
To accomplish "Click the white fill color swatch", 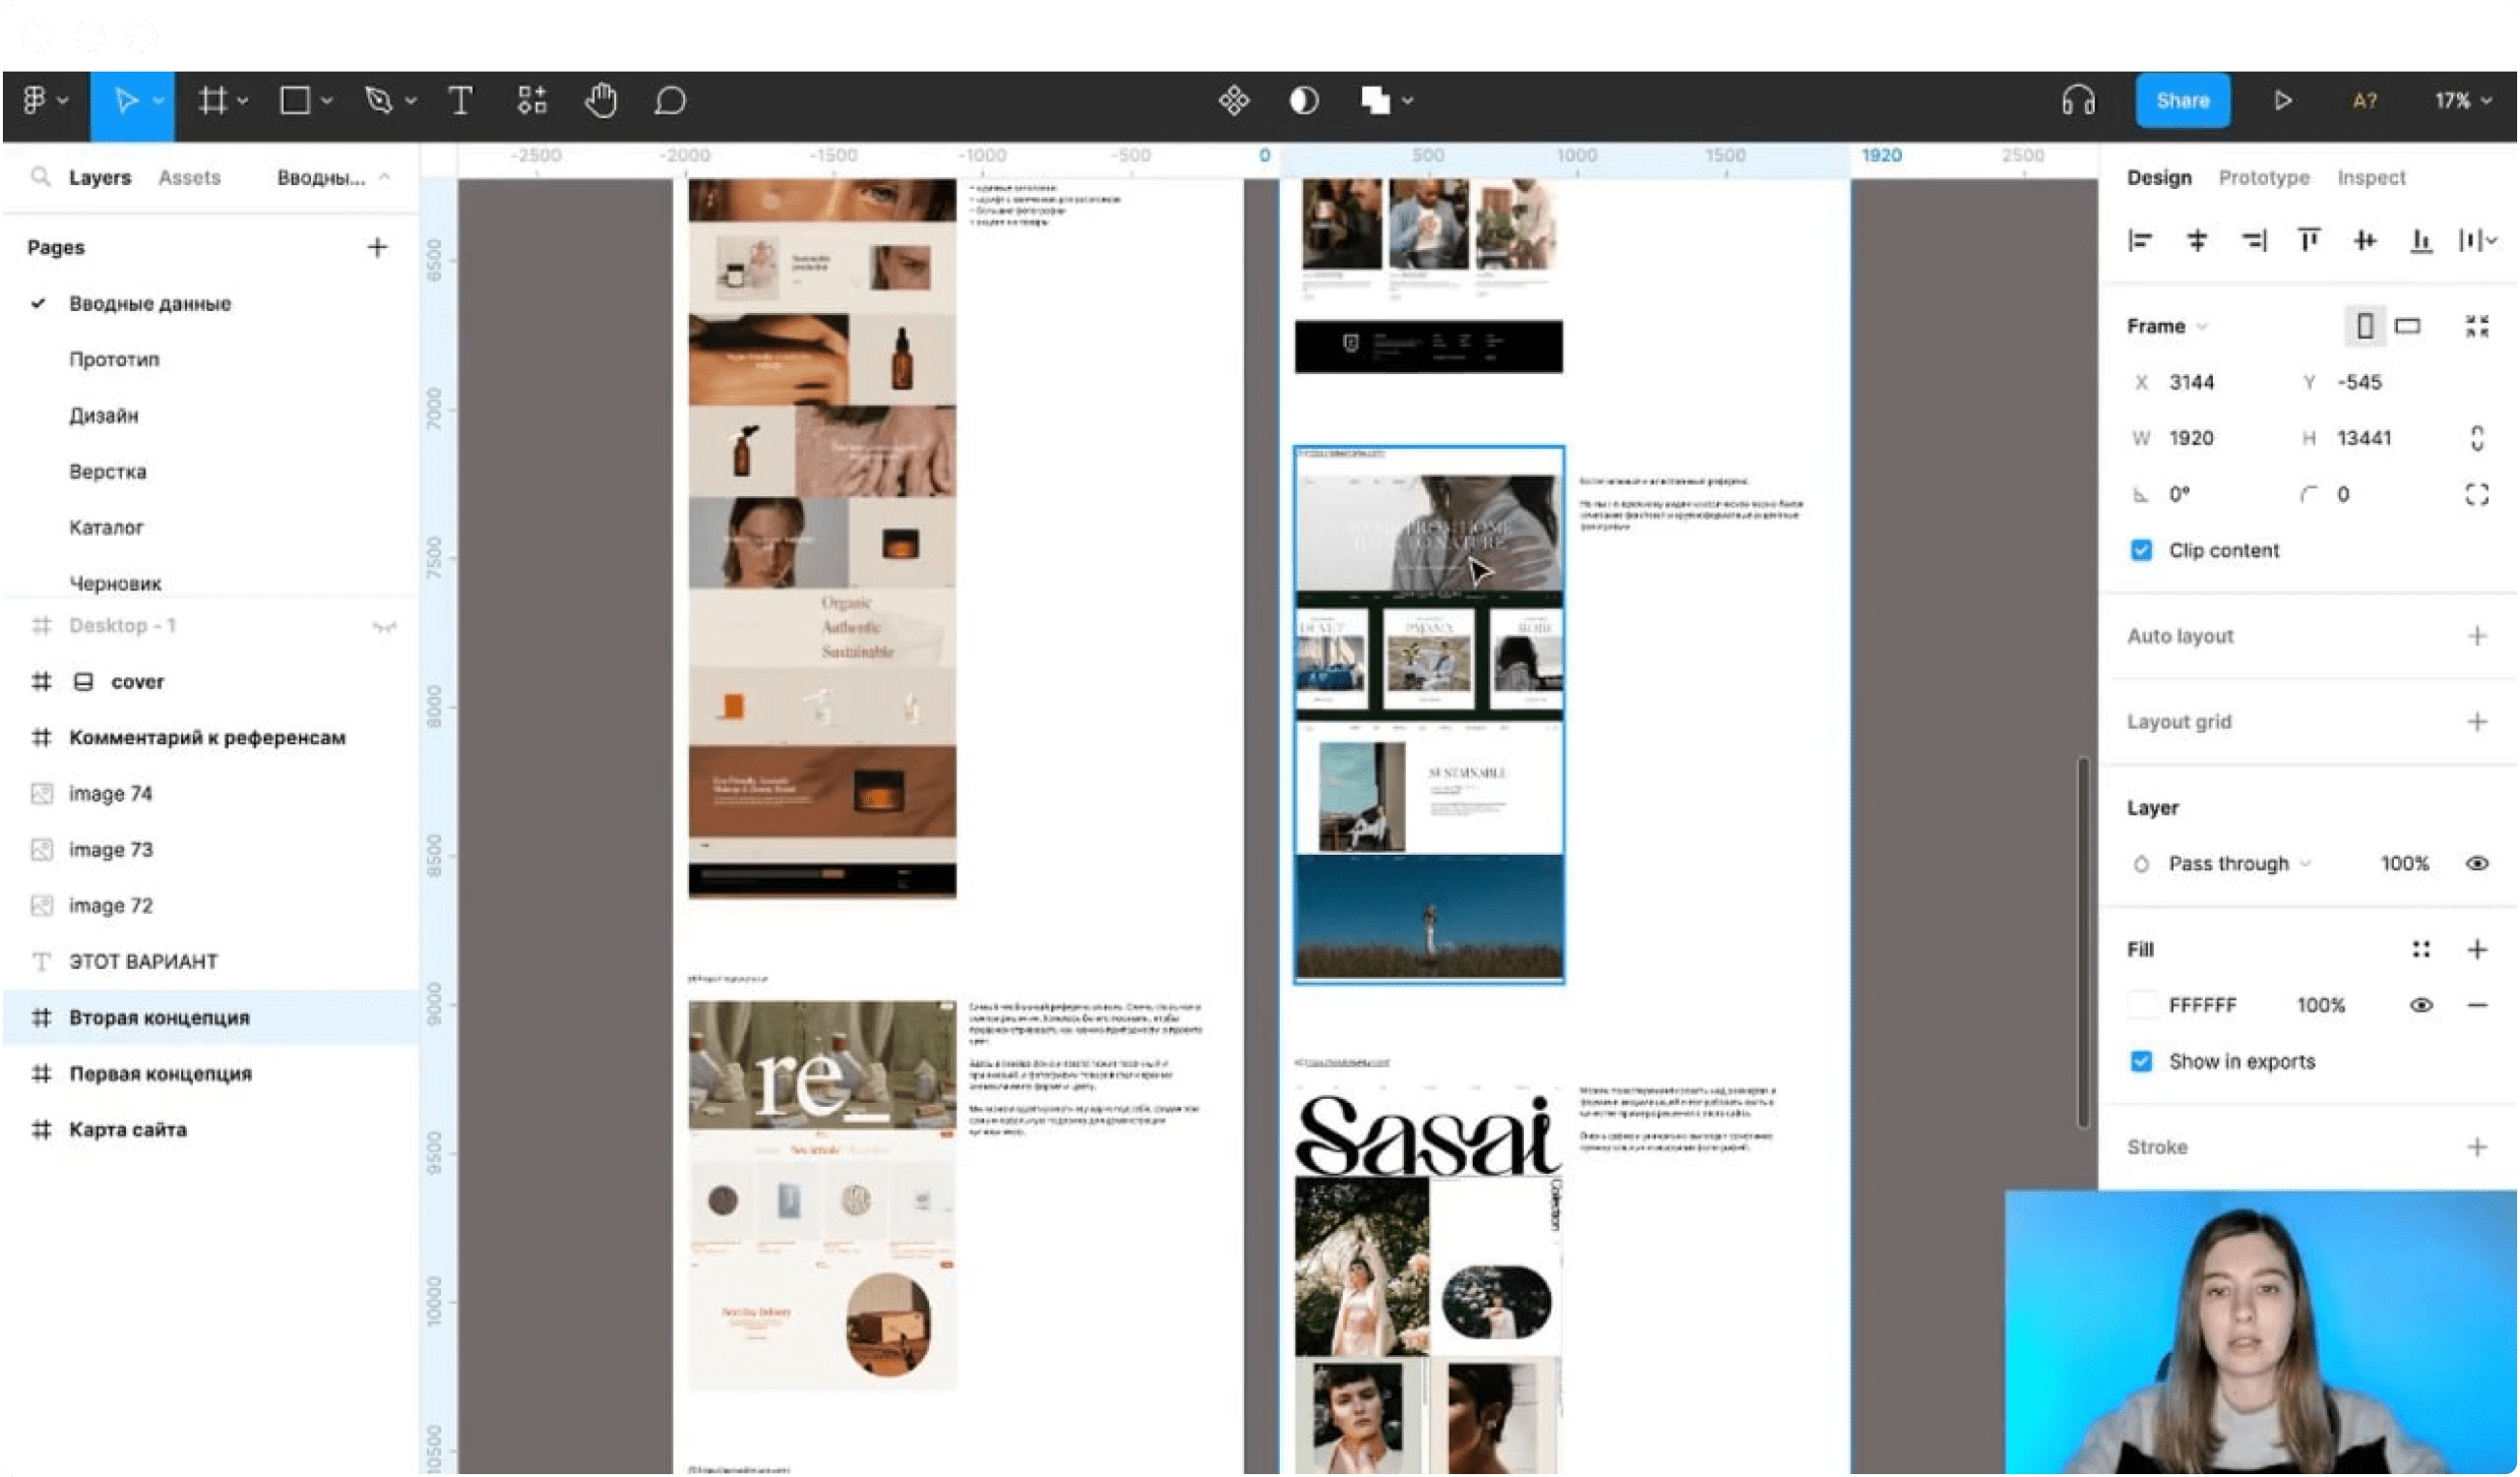I will pyautogui.click(x=2141, y=1006).
